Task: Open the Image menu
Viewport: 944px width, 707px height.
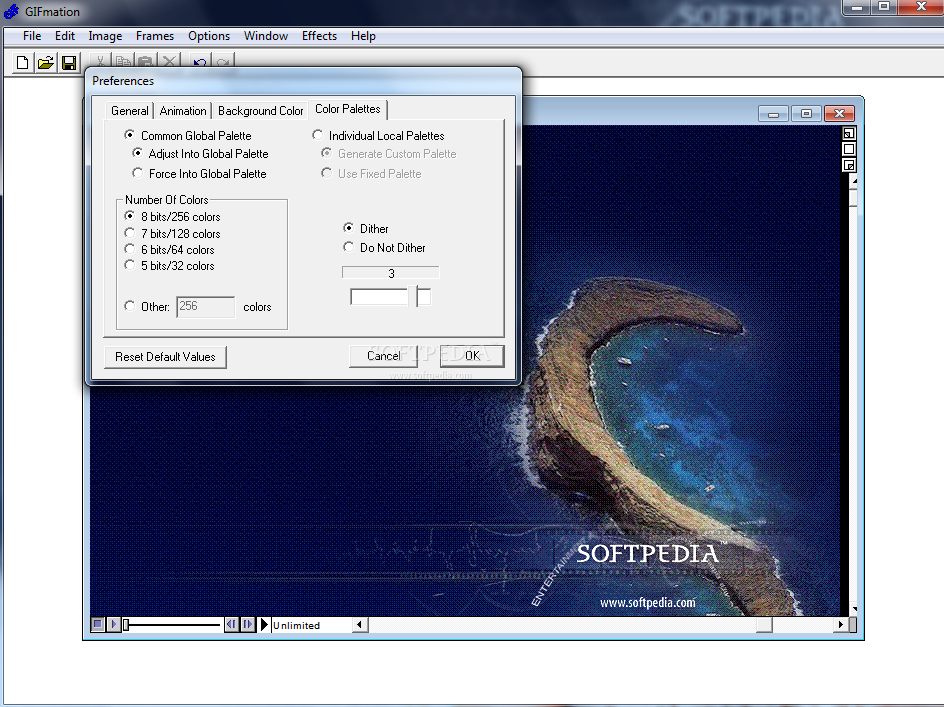Action: pyautogui.click(x=105, y=36)
